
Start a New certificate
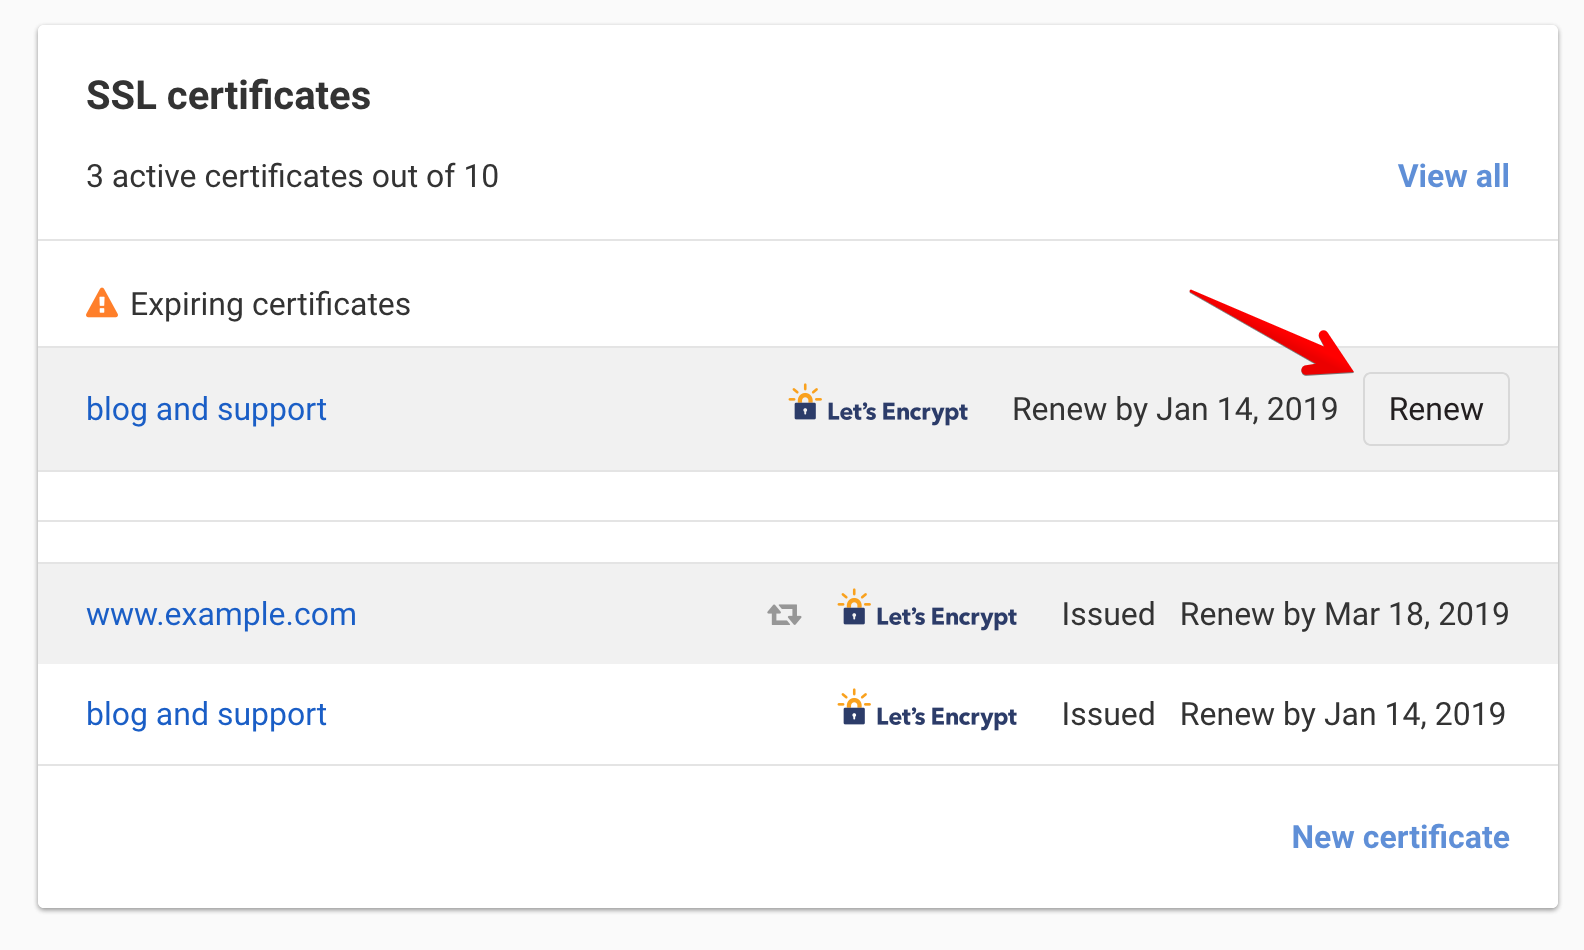(x=1400, y=837)
